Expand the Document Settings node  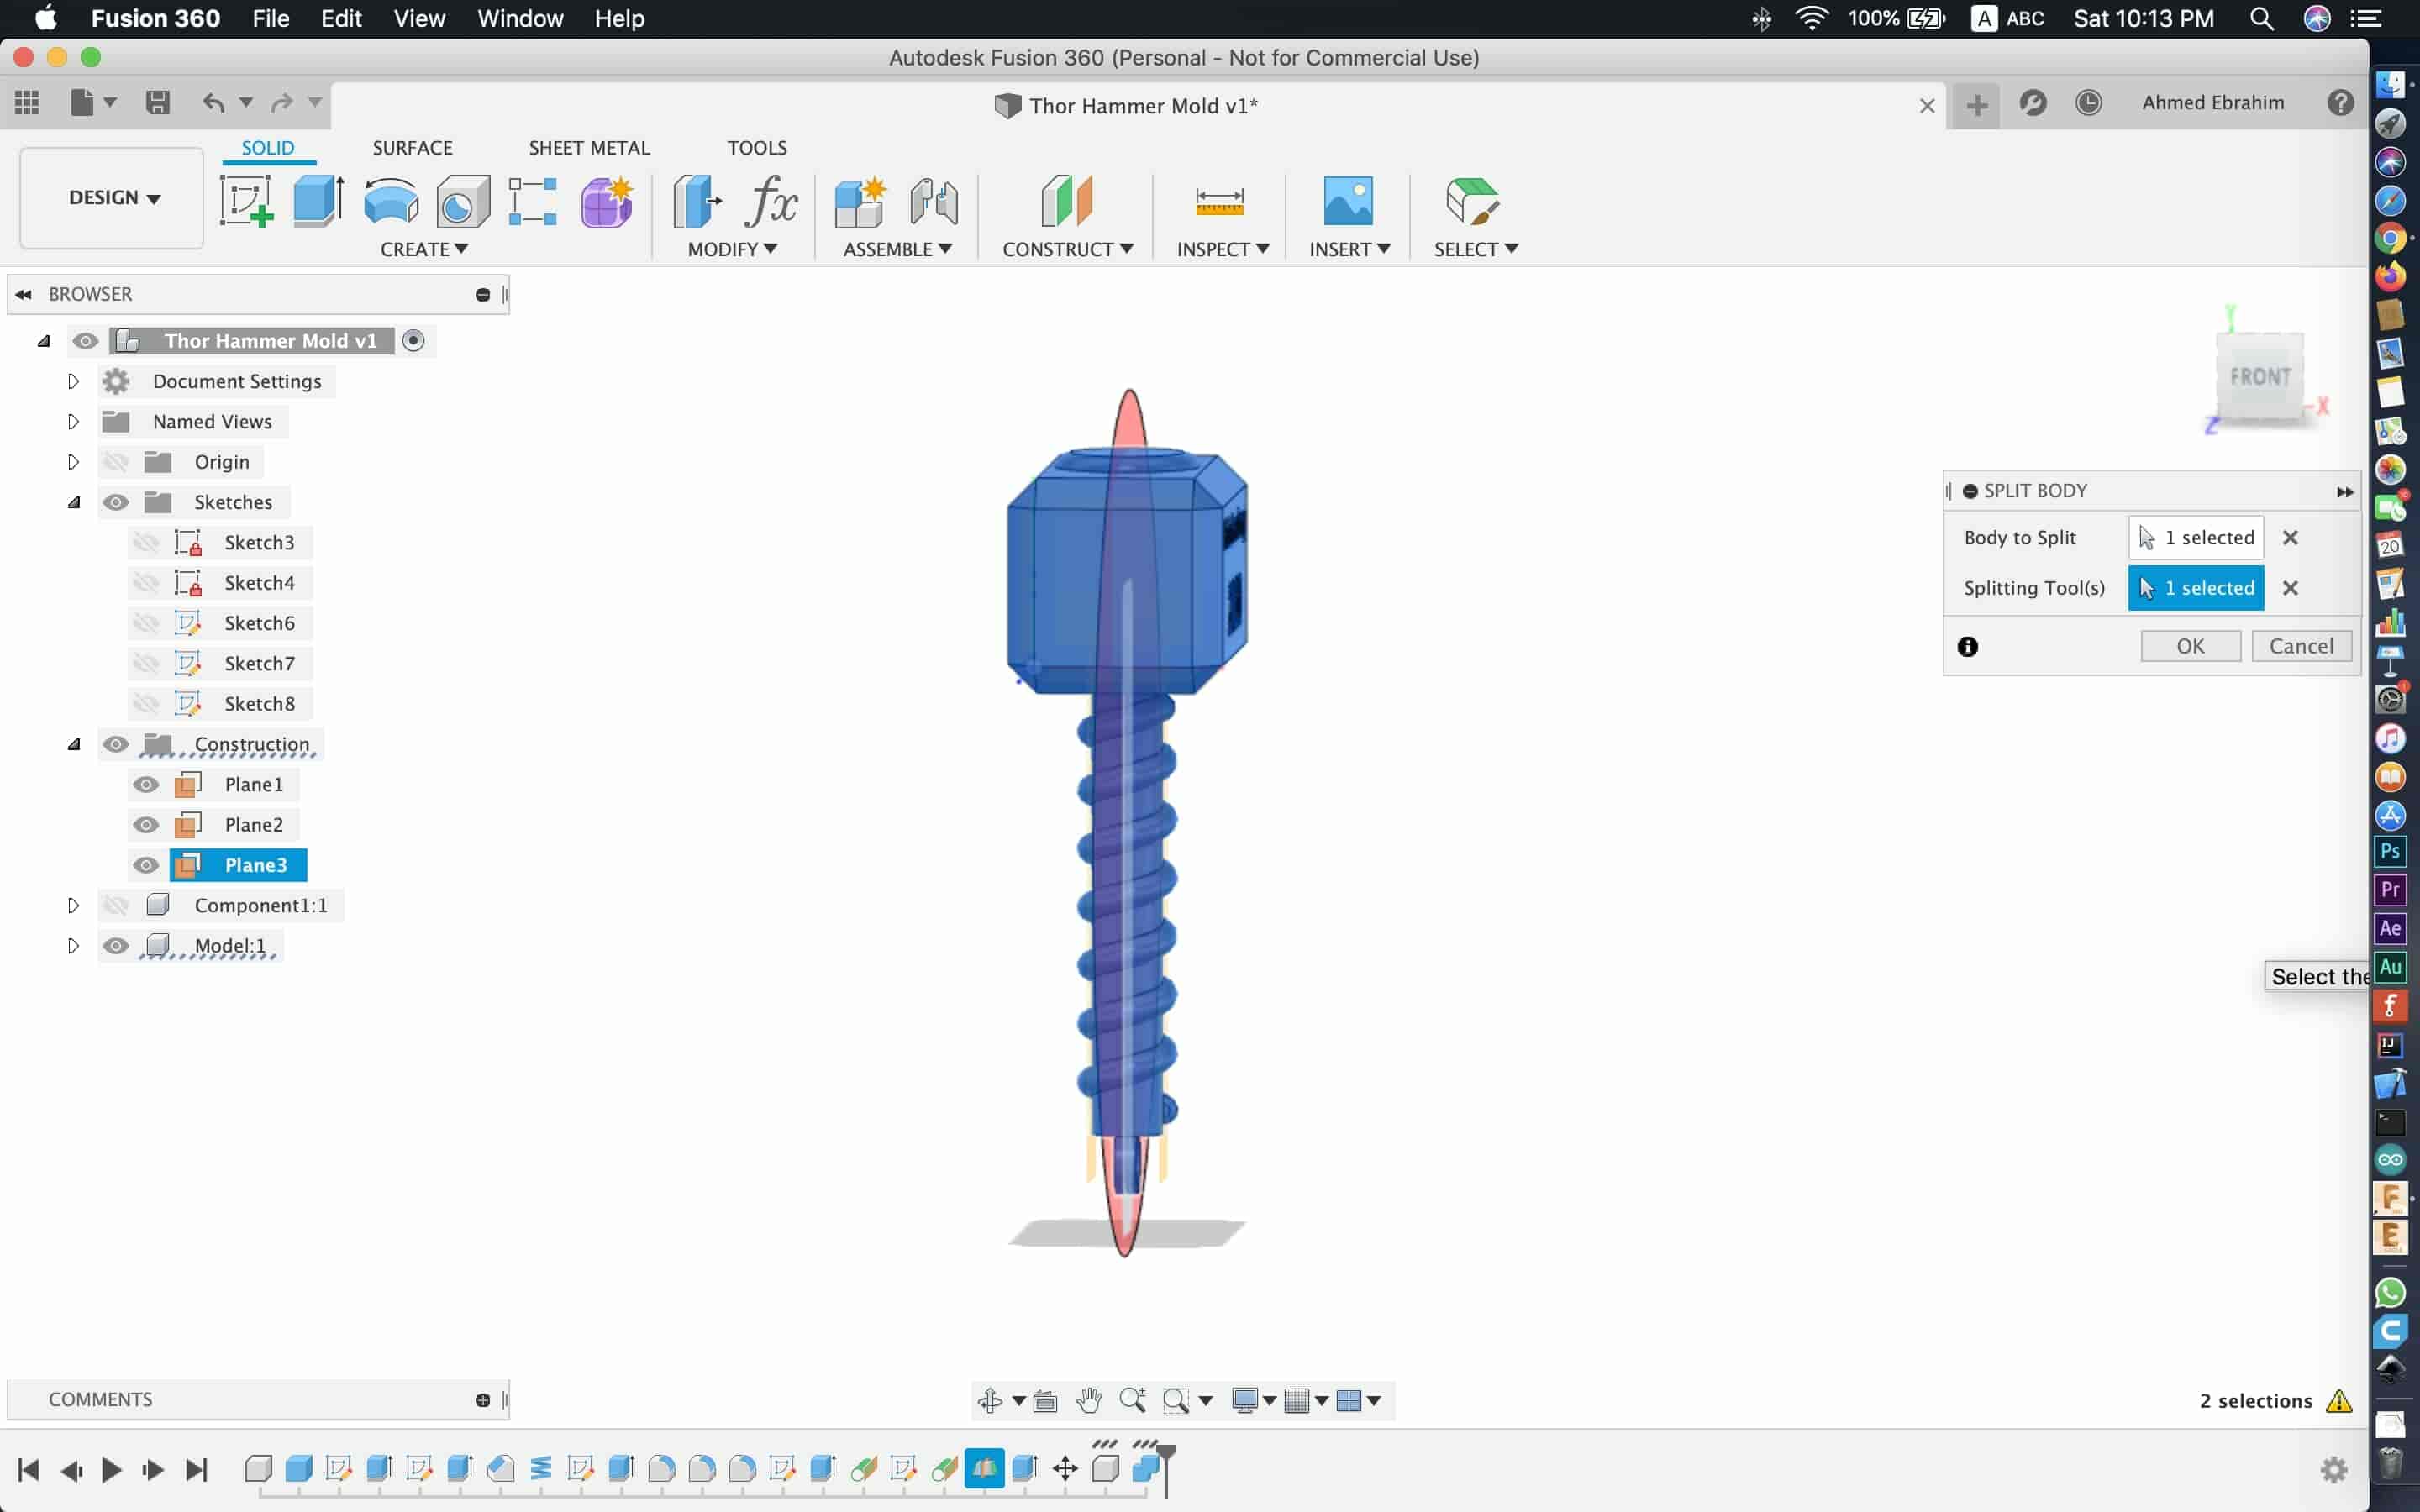pos(73,381)
